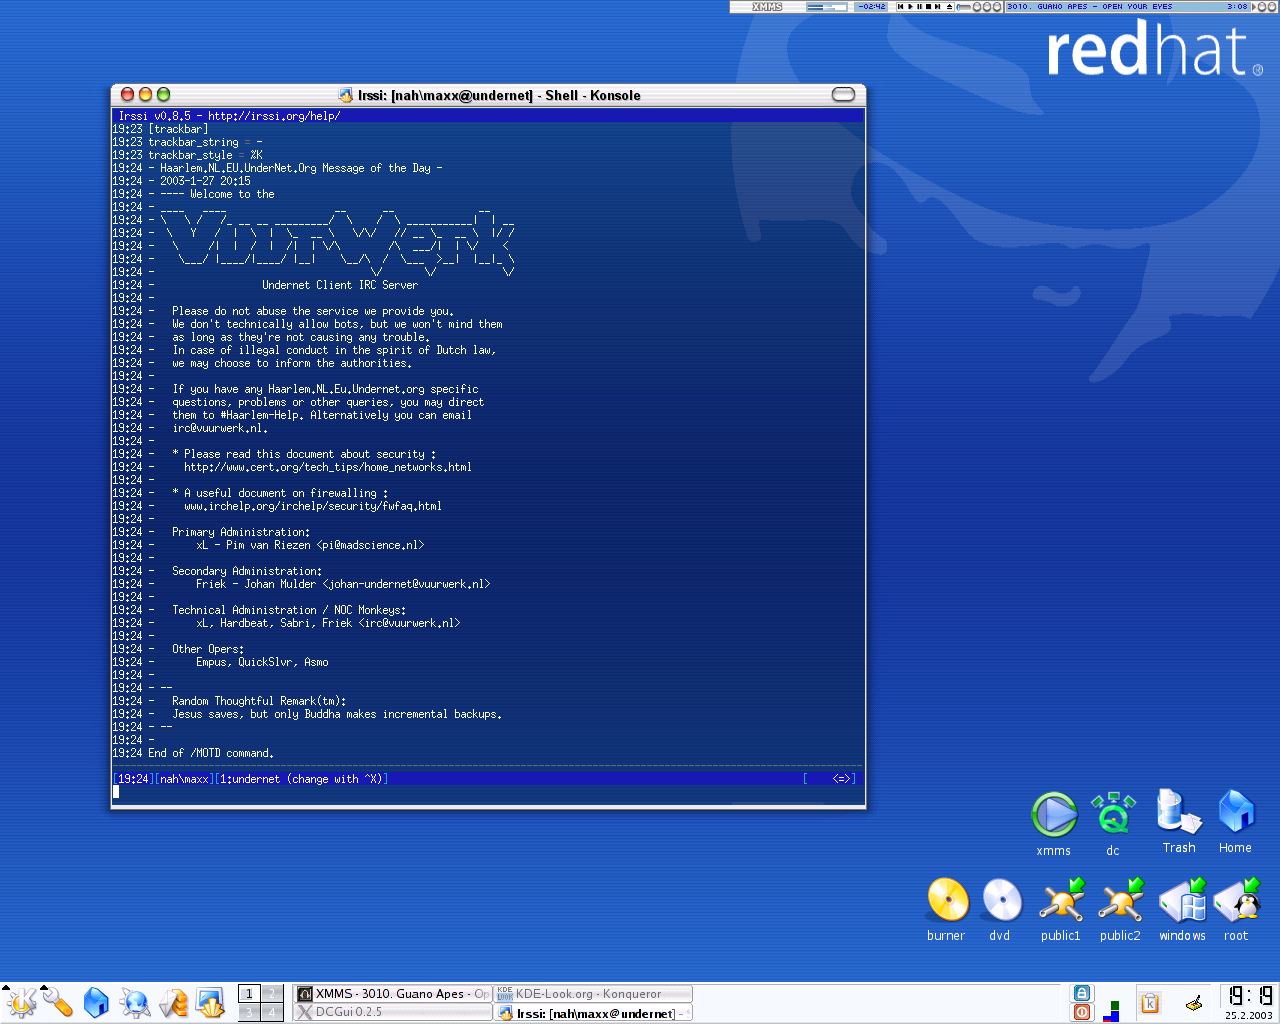Click 'Undernet Client IRC Server' text
Viewport: 1280px width, 1024px height.
coord(340,285)
